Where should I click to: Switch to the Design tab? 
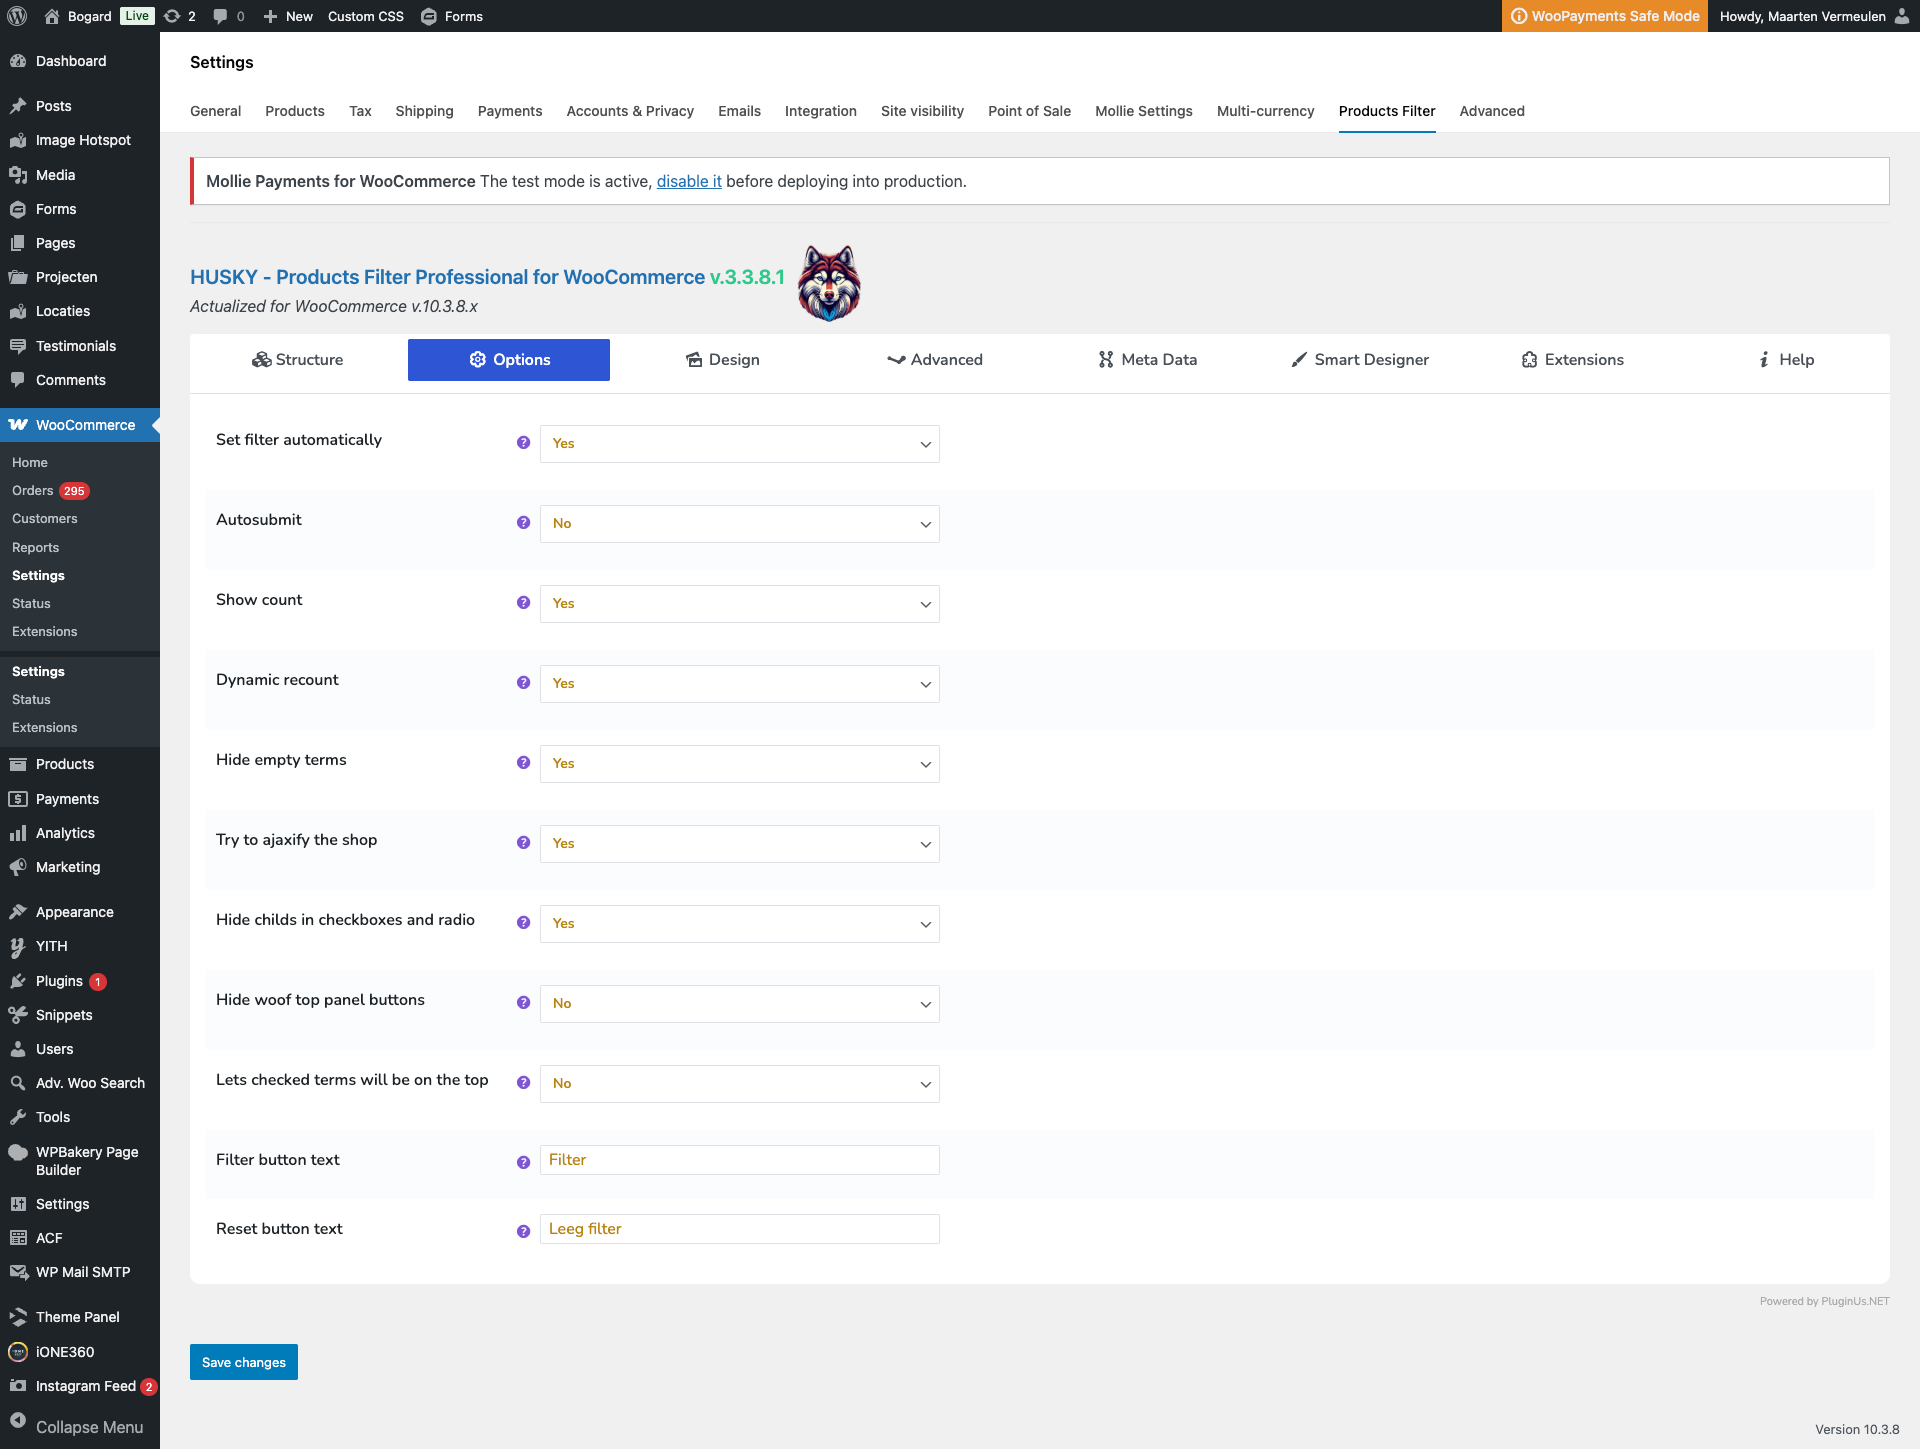(722, 360)
